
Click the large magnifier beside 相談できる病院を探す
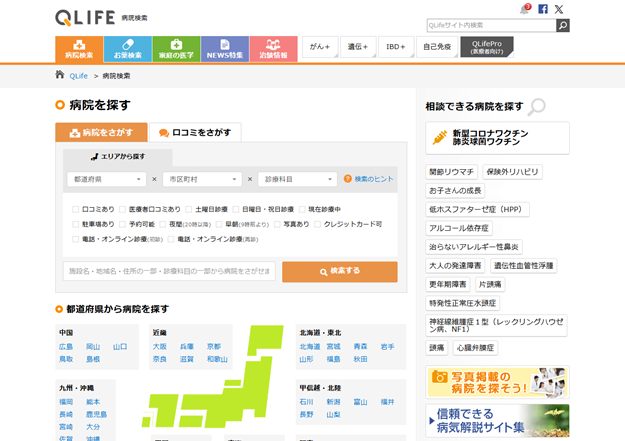(x=537, y=107)
